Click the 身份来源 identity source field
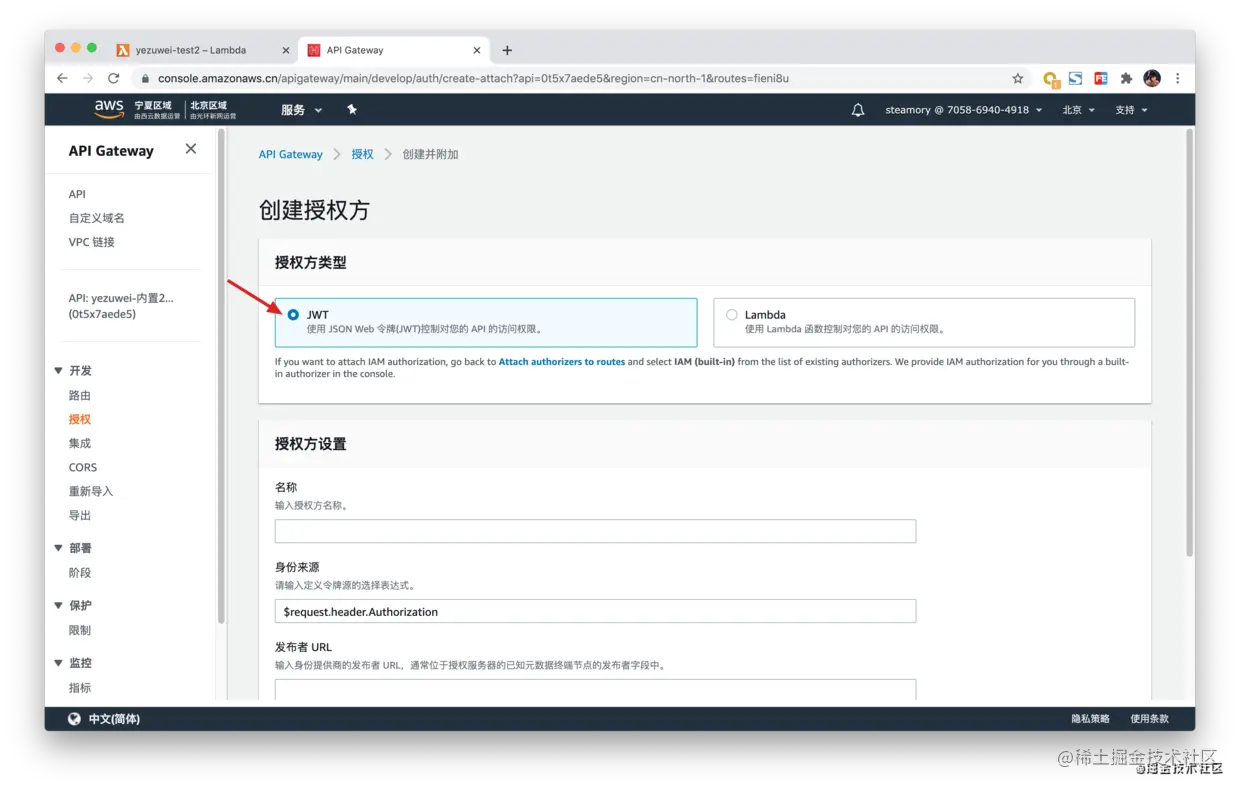Screen dimensions: 1240x790 tap(595, 611)
